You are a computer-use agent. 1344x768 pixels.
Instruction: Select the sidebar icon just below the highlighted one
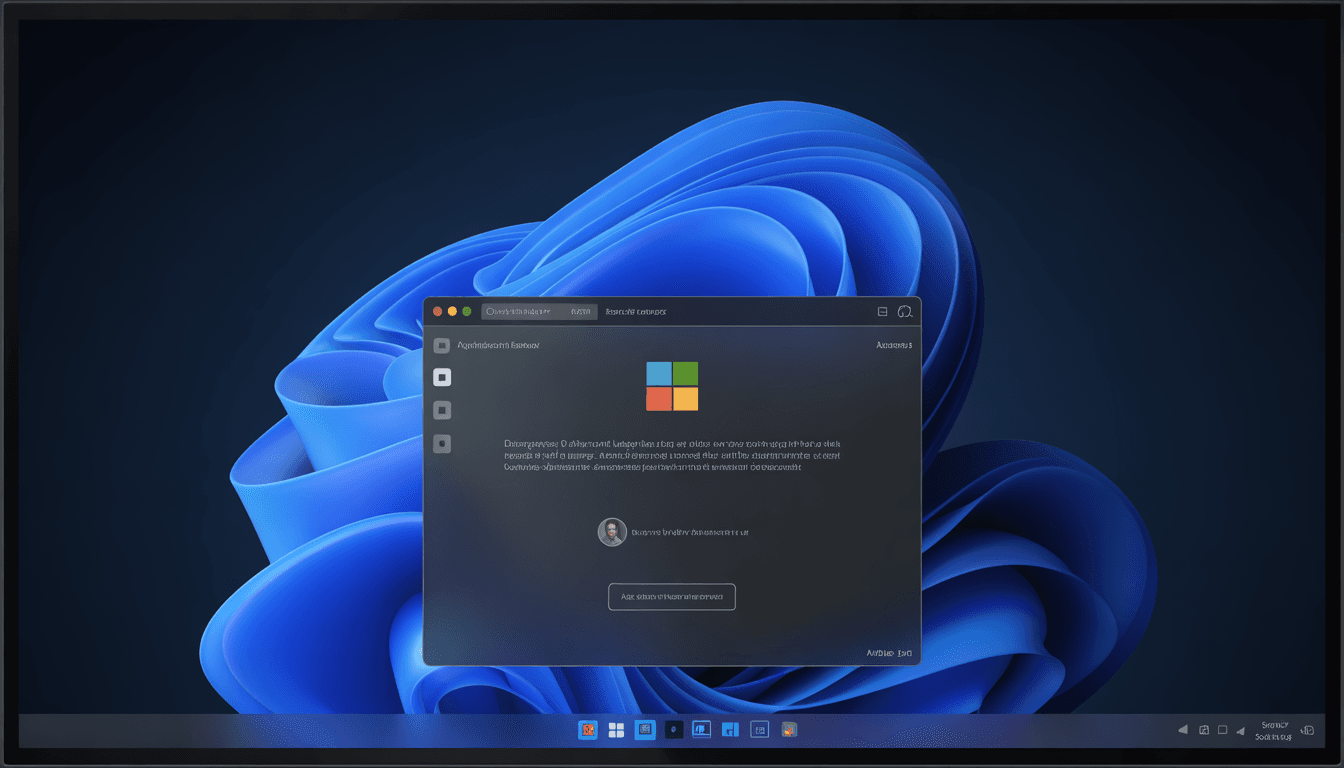tap(442, 410)
